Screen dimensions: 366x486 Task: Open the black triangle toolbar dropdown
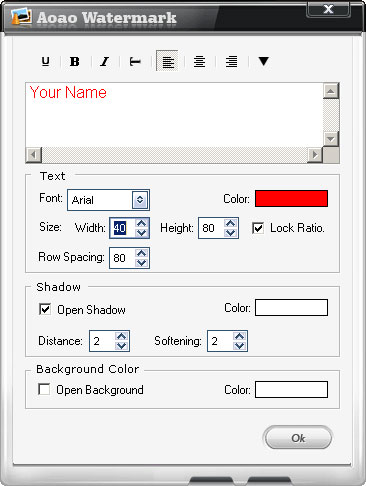[264, 61]
